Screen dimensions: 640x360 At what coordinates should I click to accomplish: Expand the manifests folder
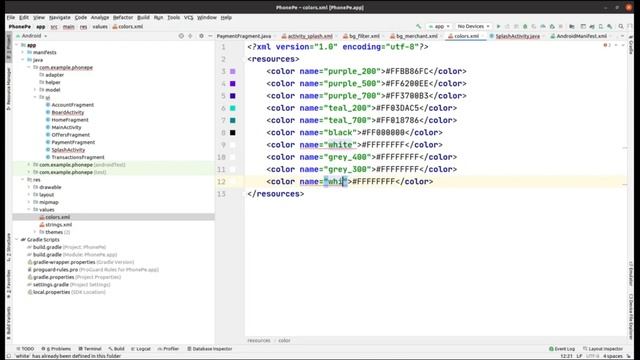click(x=23, y=52)
